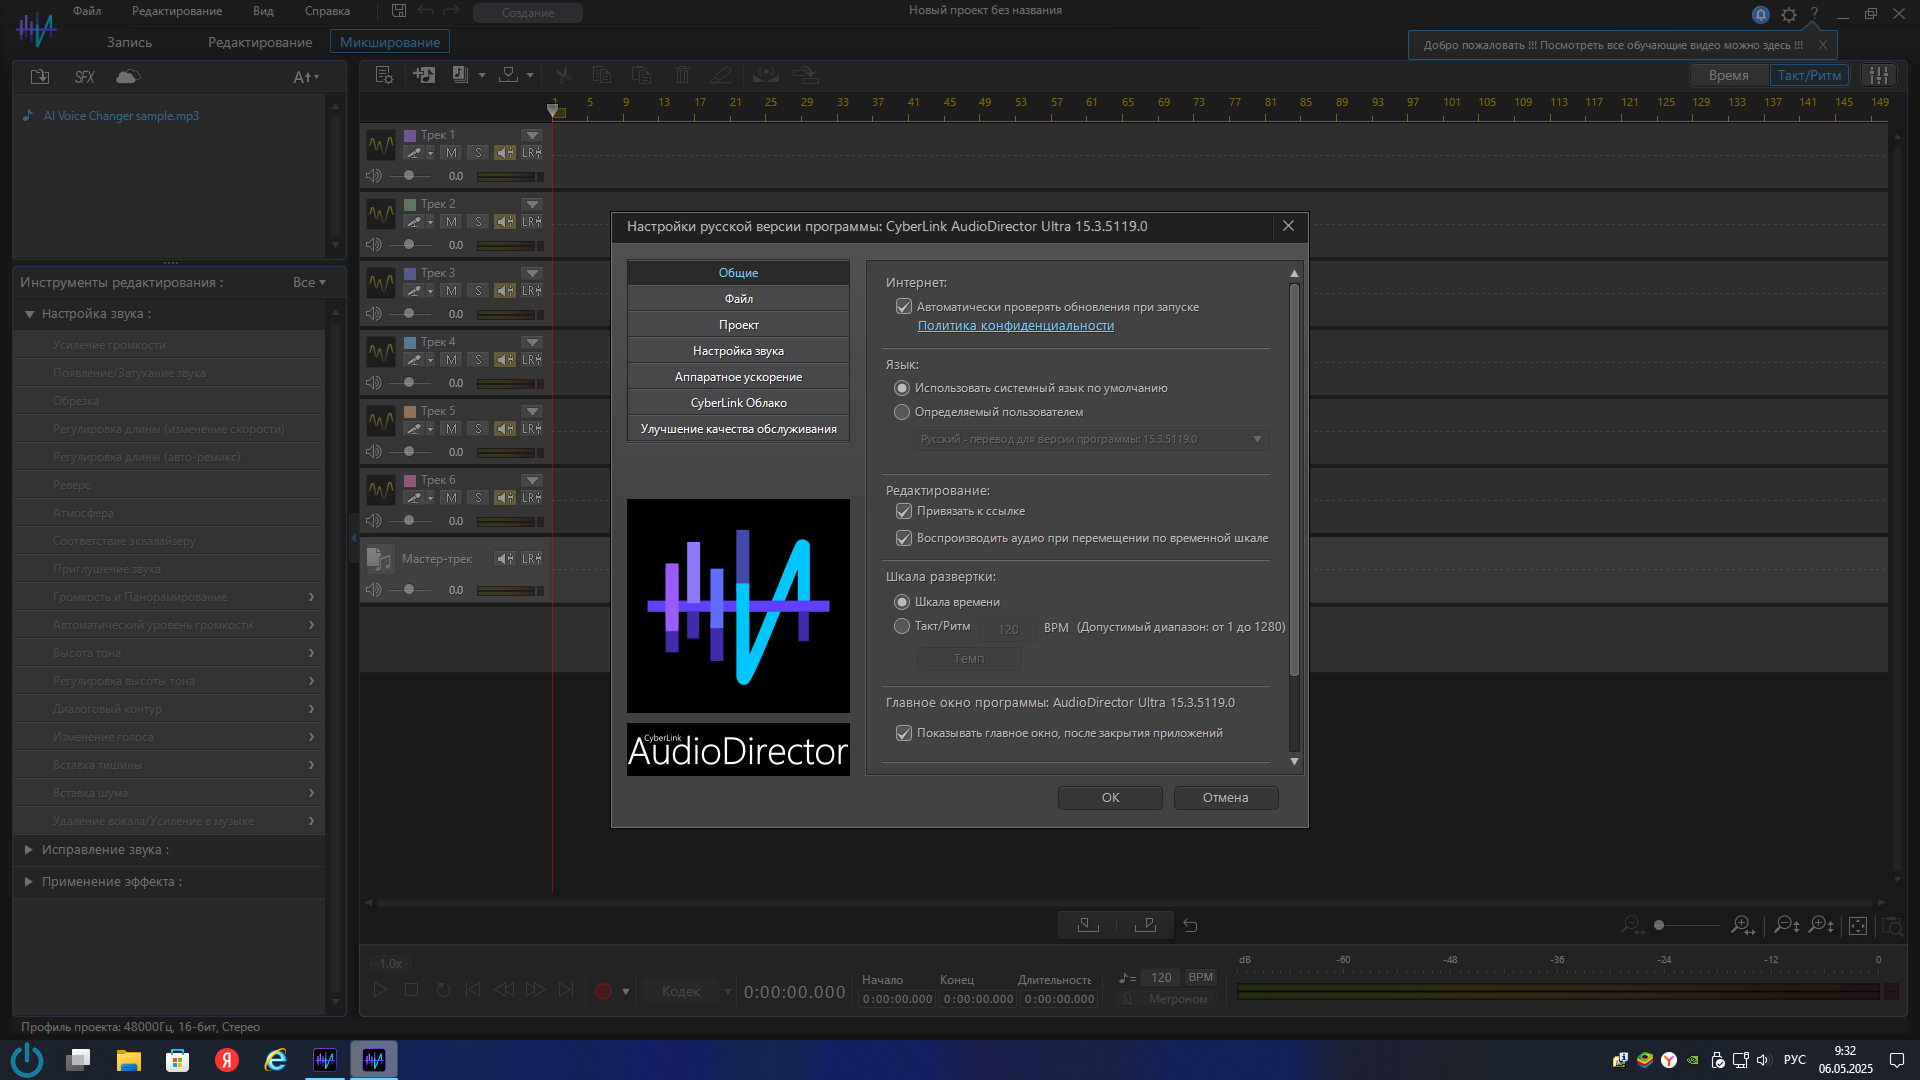The height and width of the screenshot is (1080, 1920).
Task: Toggle the snap to reference checkbox
Action: [x=904, y=511]
